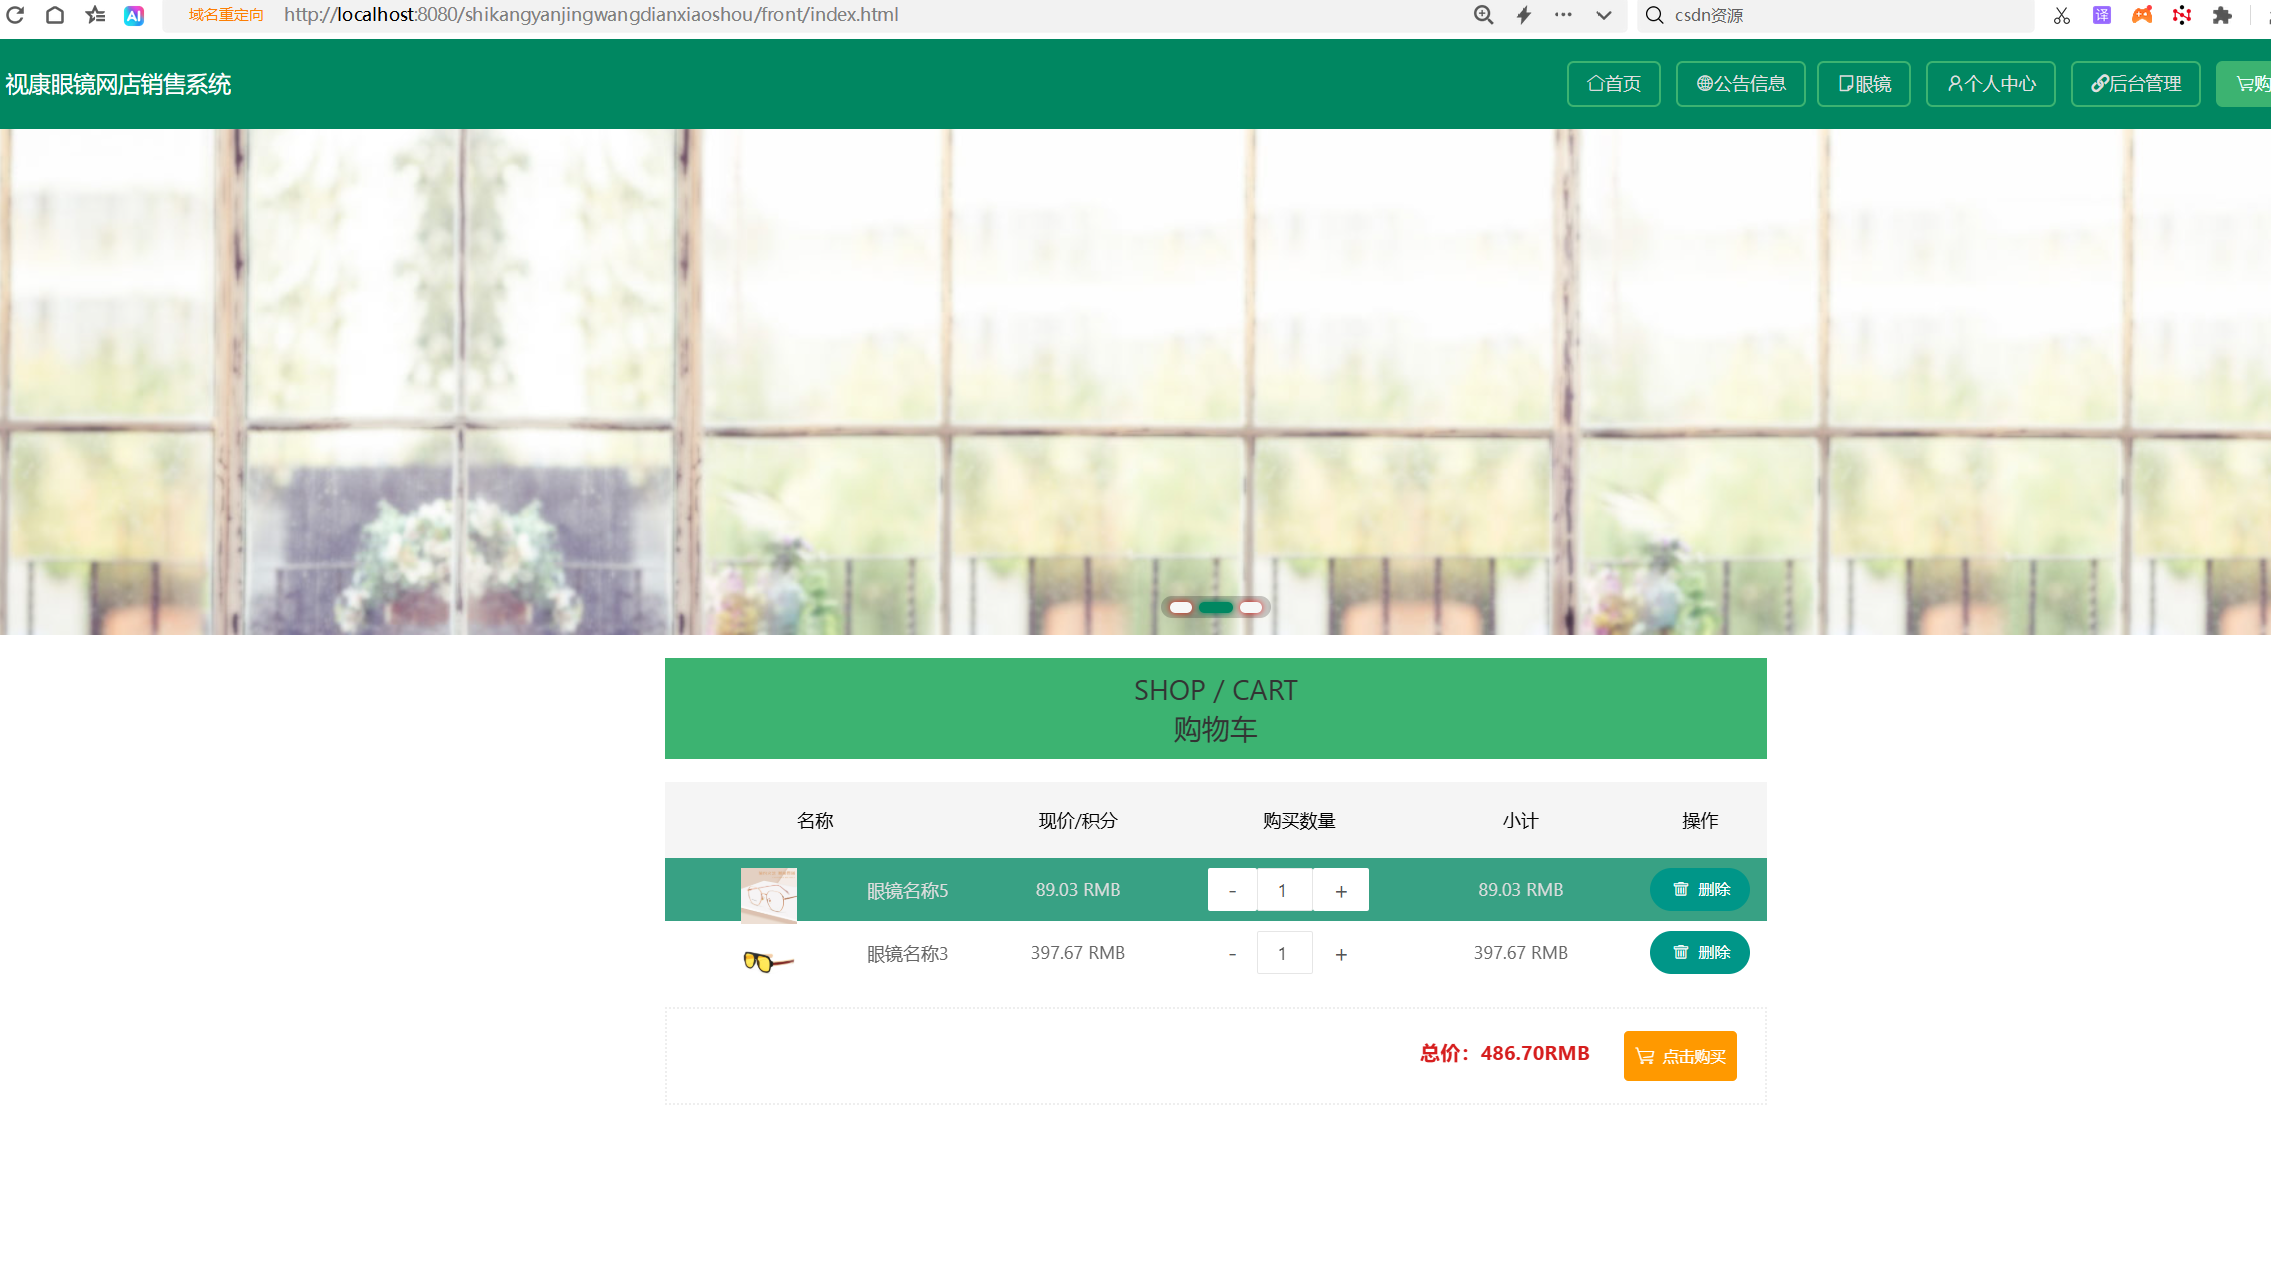Screen dimensions: 2271x1275
Task: Increase quantity of 眼镜名称5
Action: coord(1341,890)
